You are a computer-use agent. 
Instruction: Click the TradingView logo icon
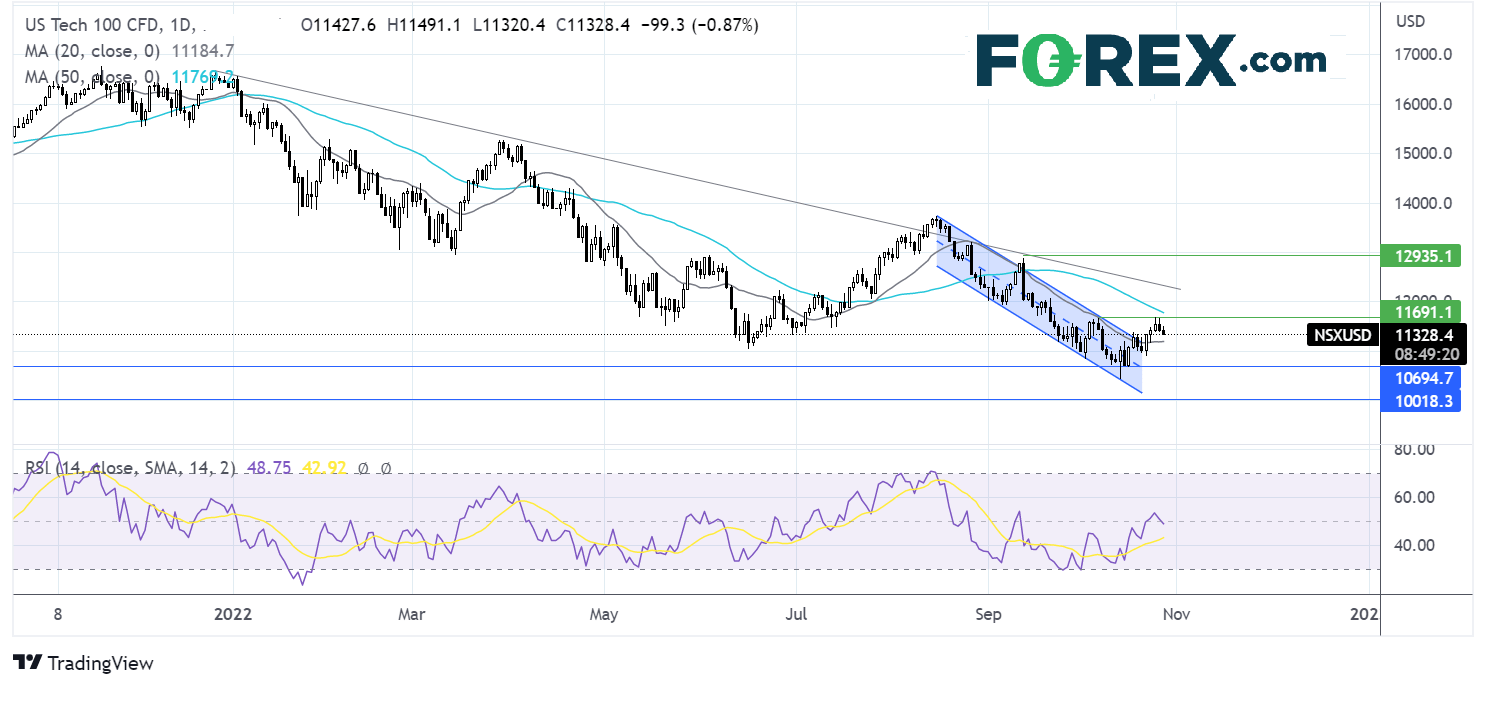[x=27, y=662]
